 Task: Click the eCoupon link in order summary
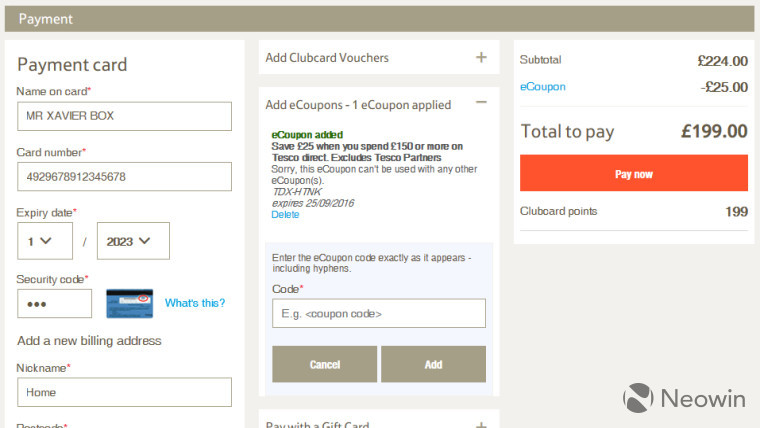coord(542,87)
